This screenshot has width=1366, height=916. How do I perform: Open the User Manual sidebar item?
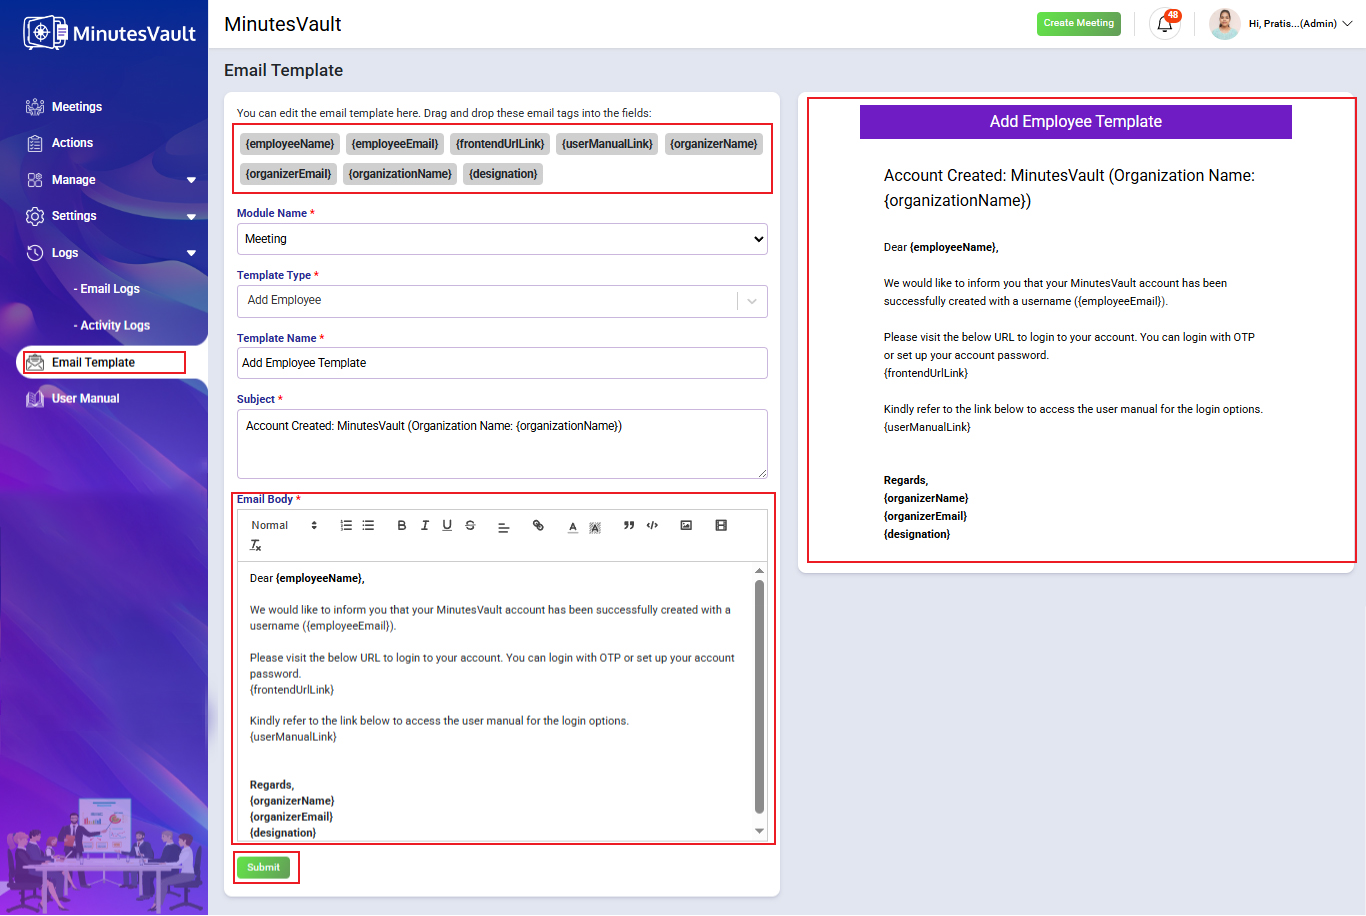pos(85,399)
